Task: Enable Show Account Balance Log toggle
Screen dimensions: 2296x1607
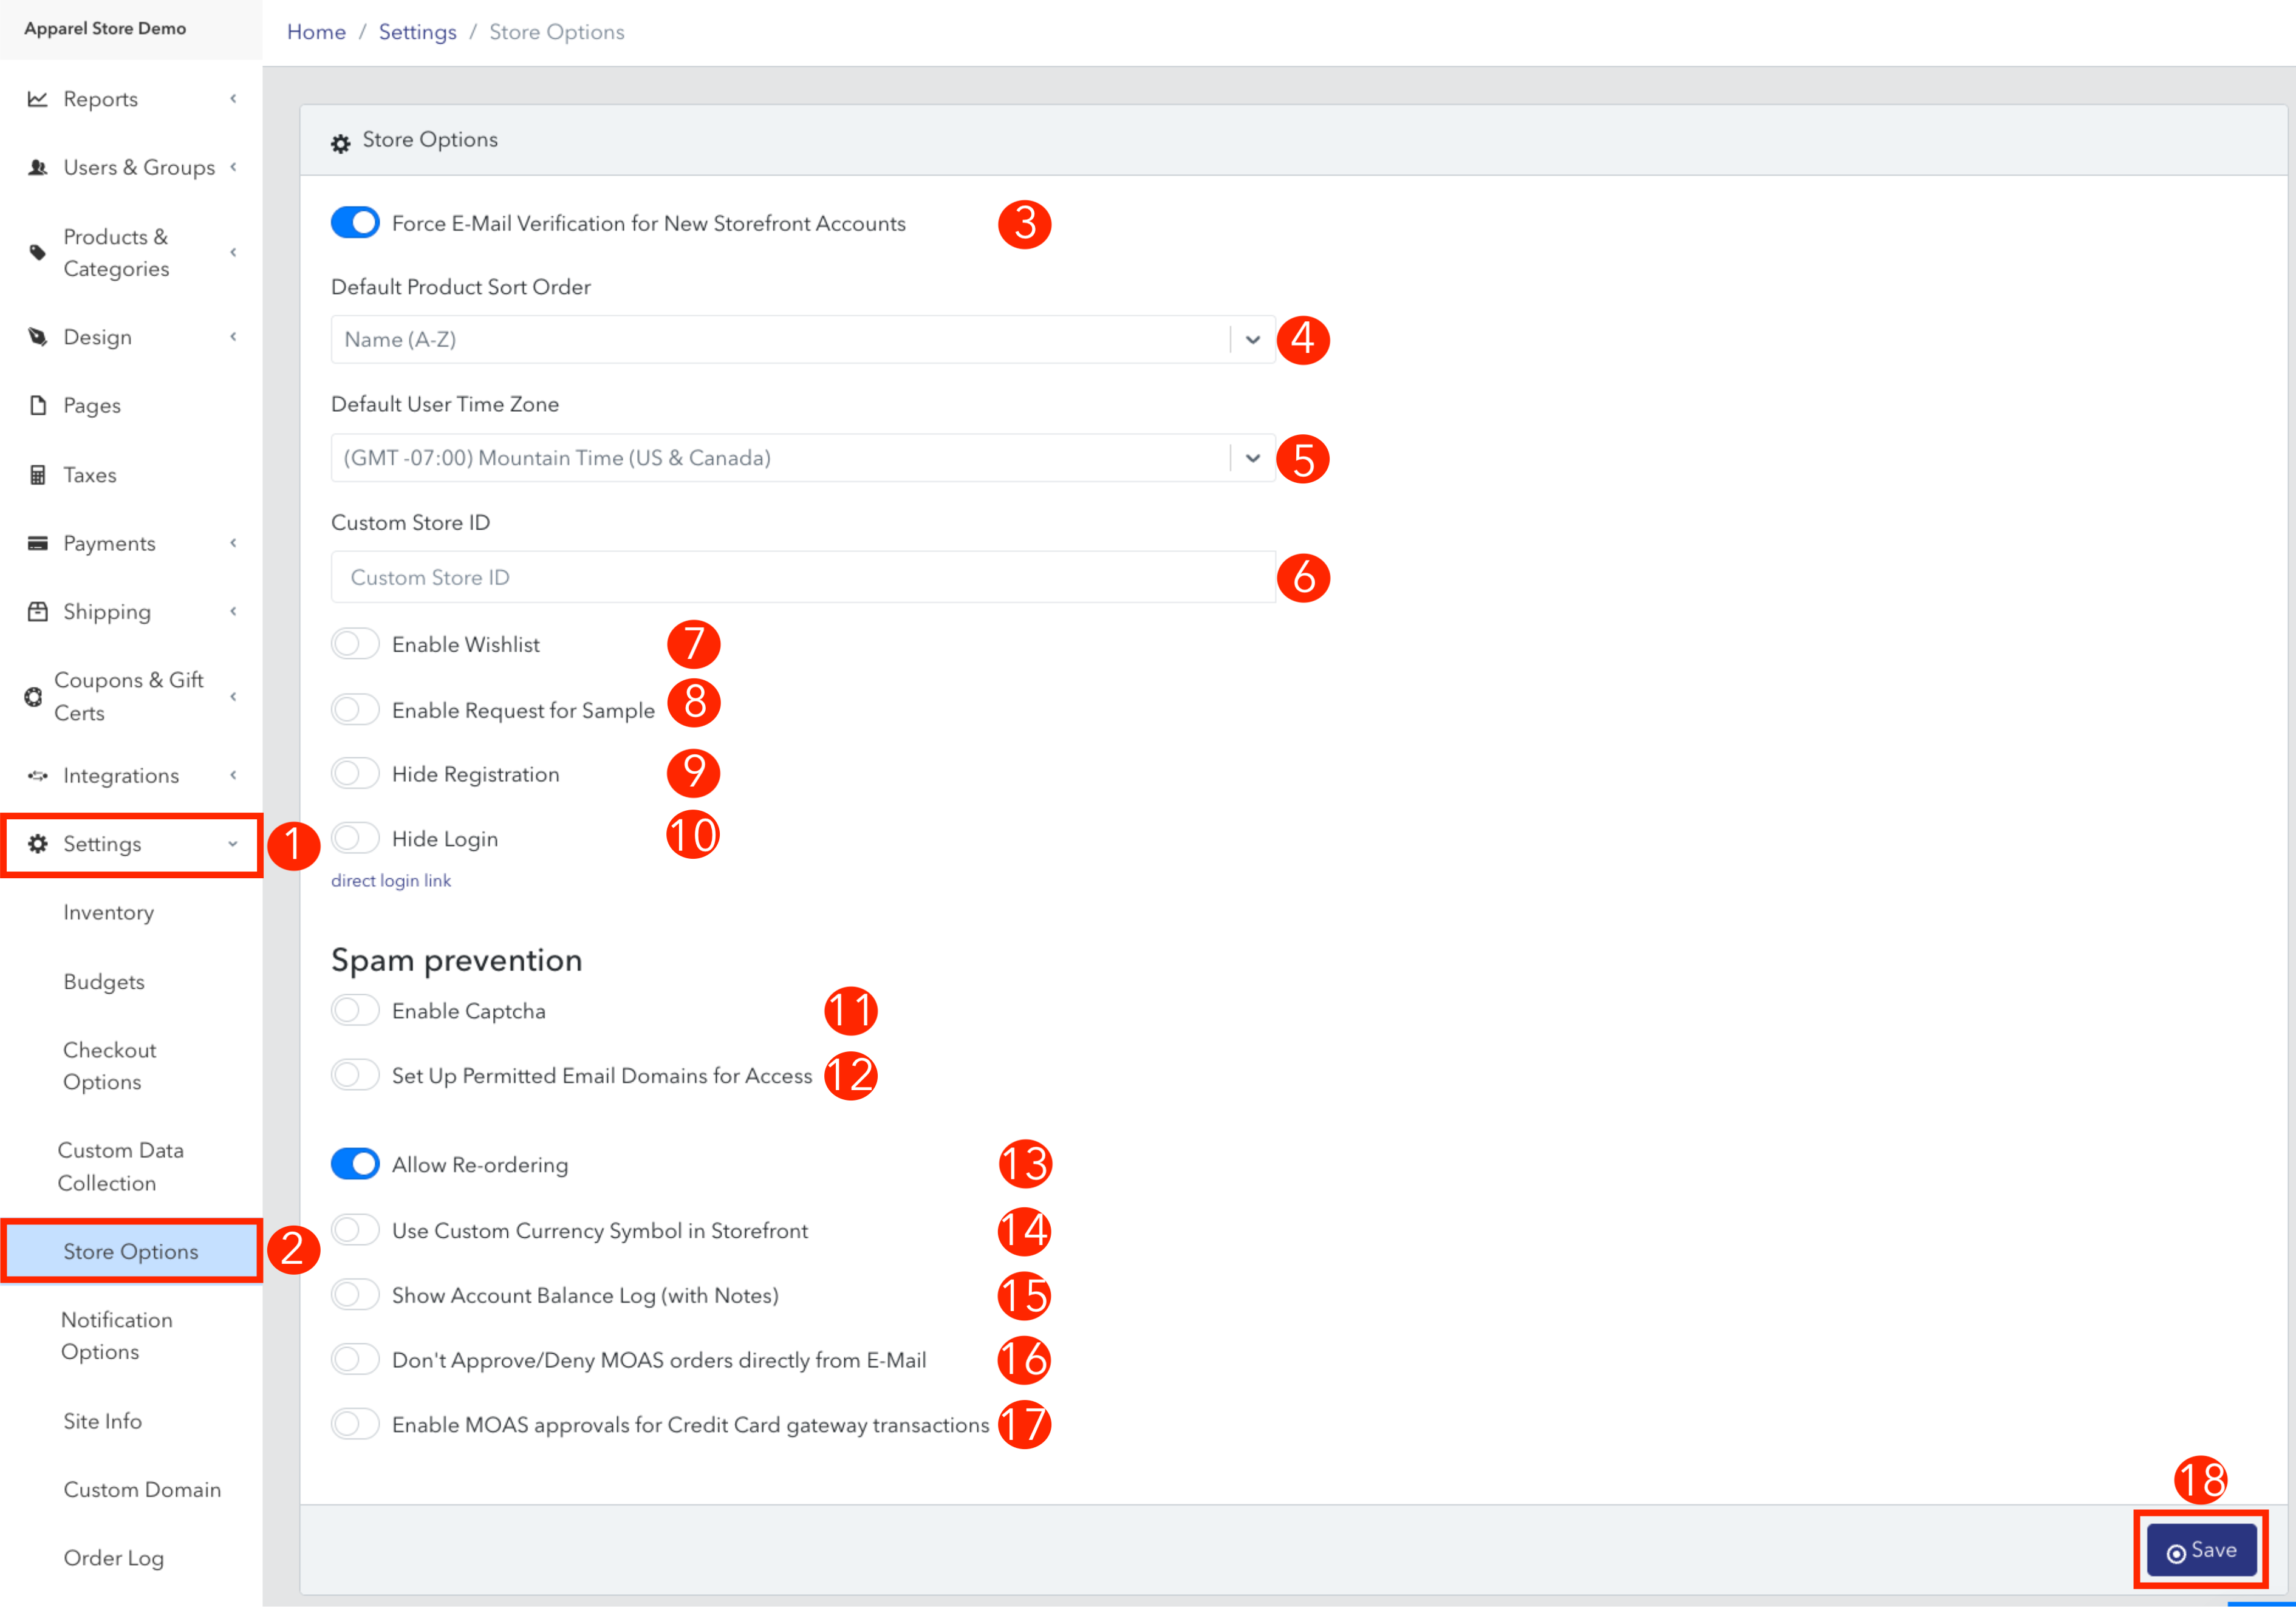Action: click(355, 1295)
